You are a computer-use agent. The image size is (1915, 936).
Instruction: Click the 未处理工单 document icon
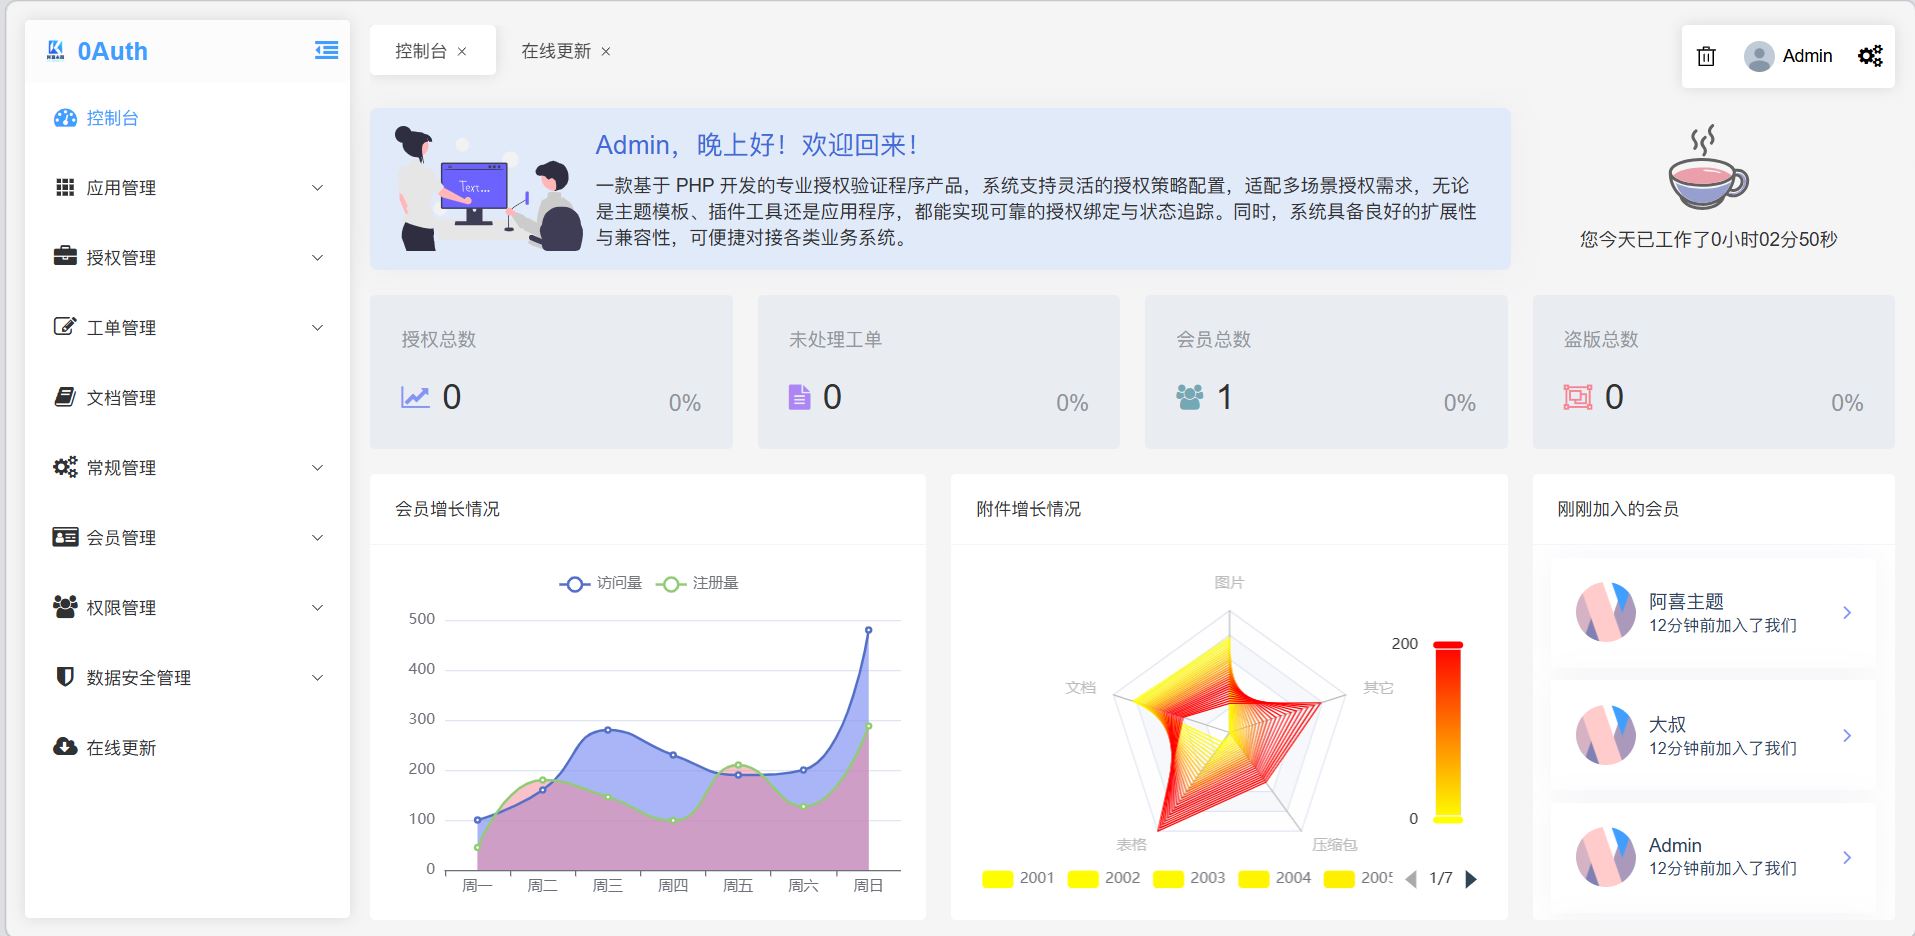tap(799, 397)
